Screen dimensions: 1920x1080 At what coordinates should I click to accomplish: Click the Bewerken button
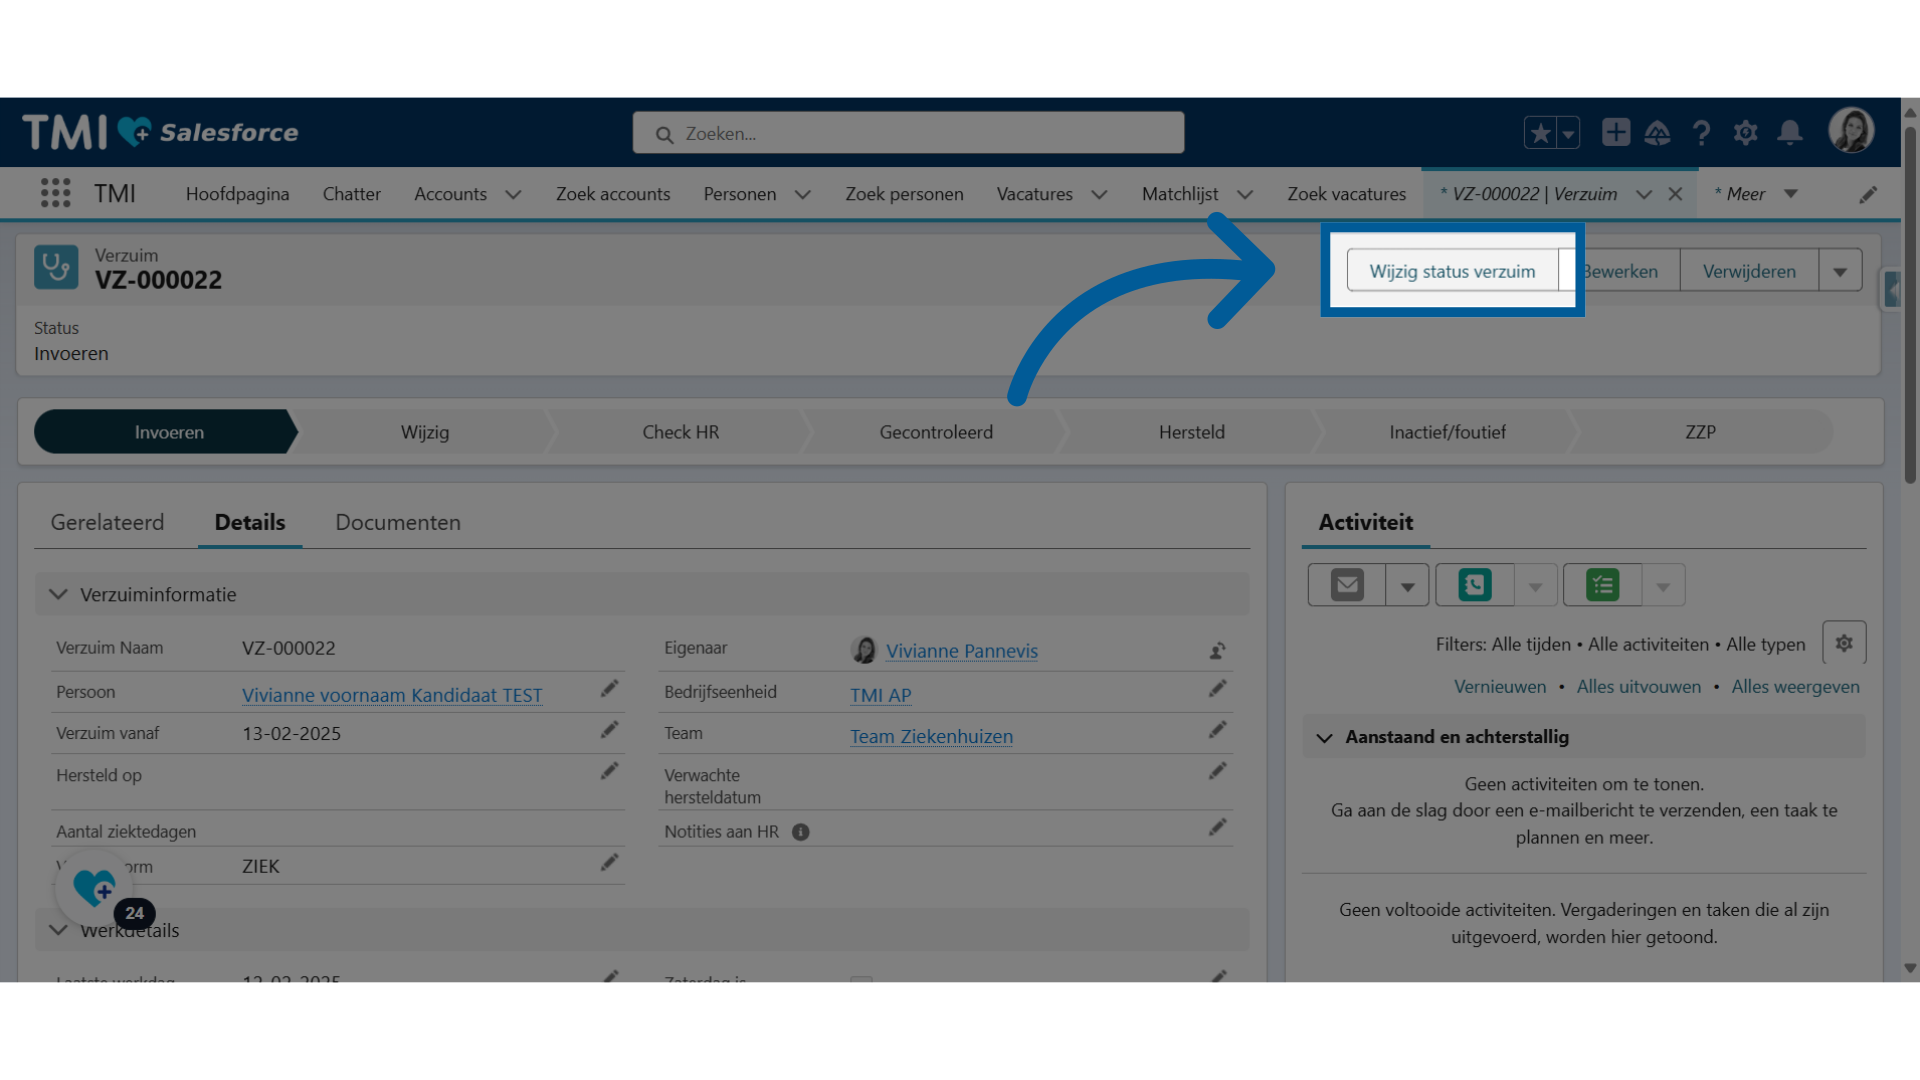1620,271
